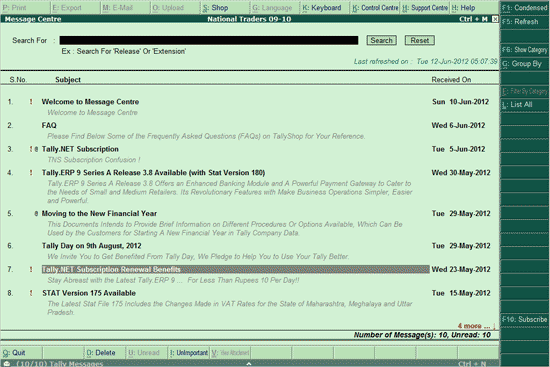Viewport: 550px width, 367px height.
Task: Expand the bottom panel with up chevron
Action: [249, 364]
